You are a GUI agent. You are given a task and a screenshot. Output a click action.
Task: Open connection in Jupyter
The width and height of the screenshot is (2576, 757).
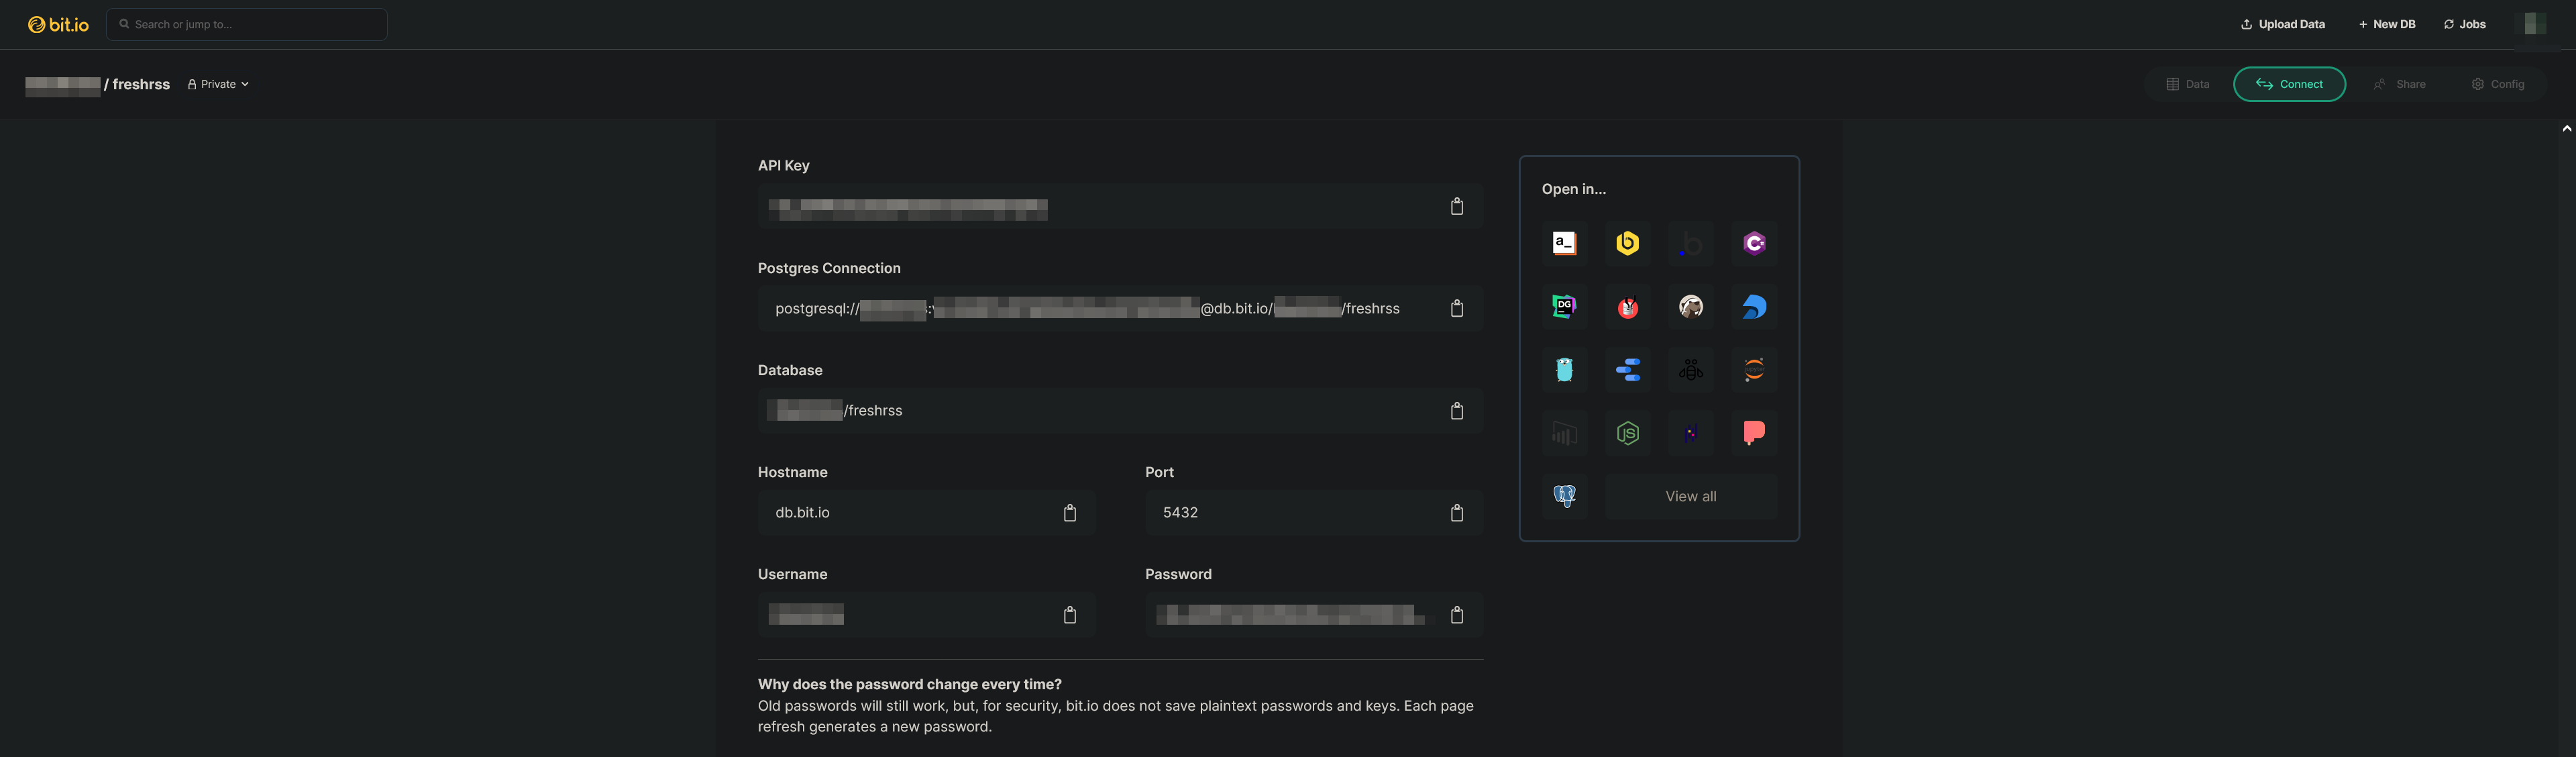pos(1753,370)
